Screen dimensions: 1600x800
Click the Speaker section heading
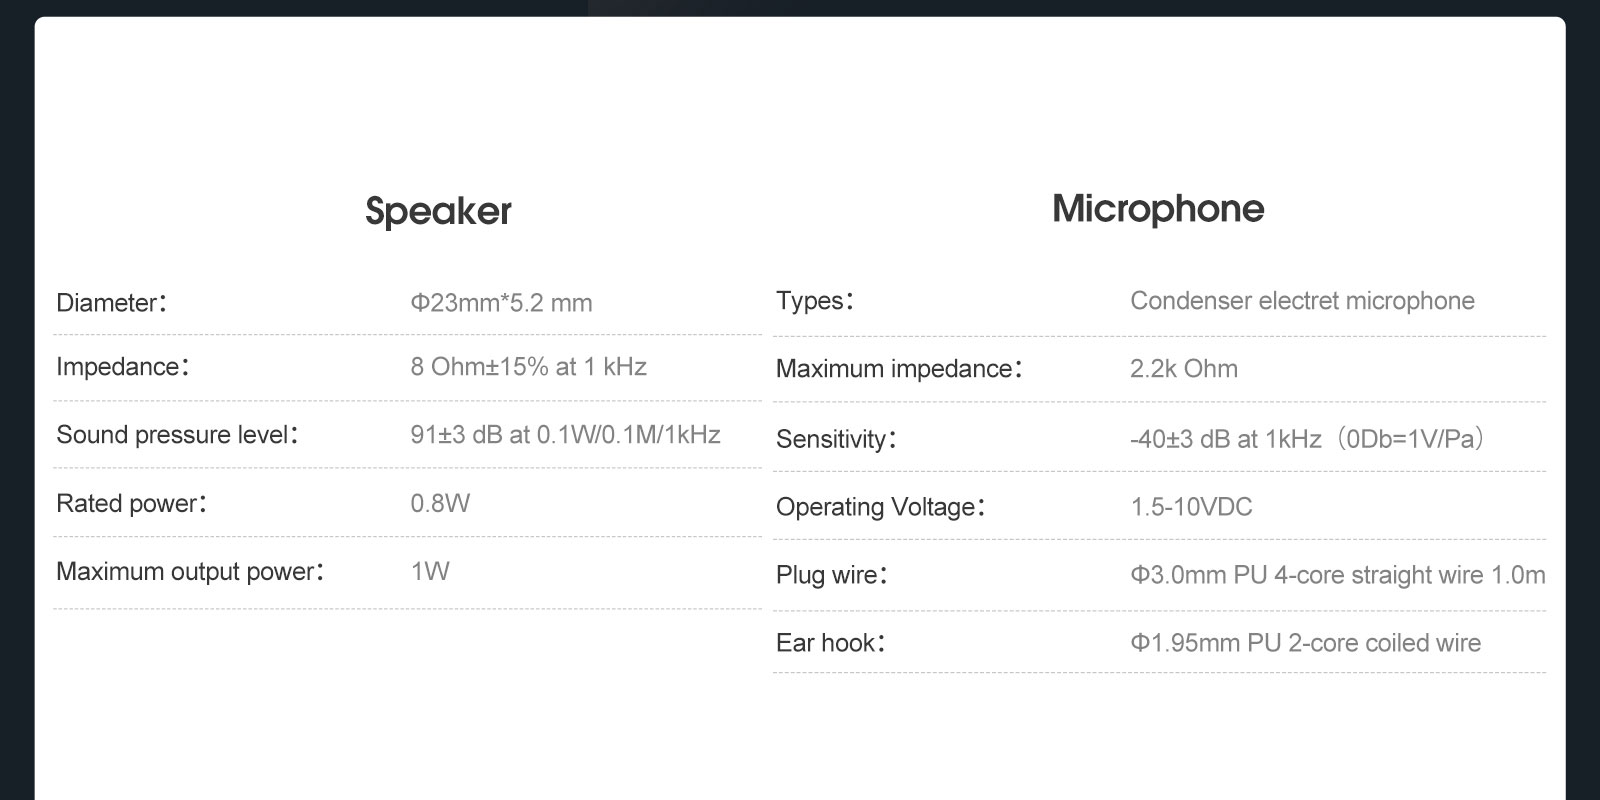[x=438, y=212]
